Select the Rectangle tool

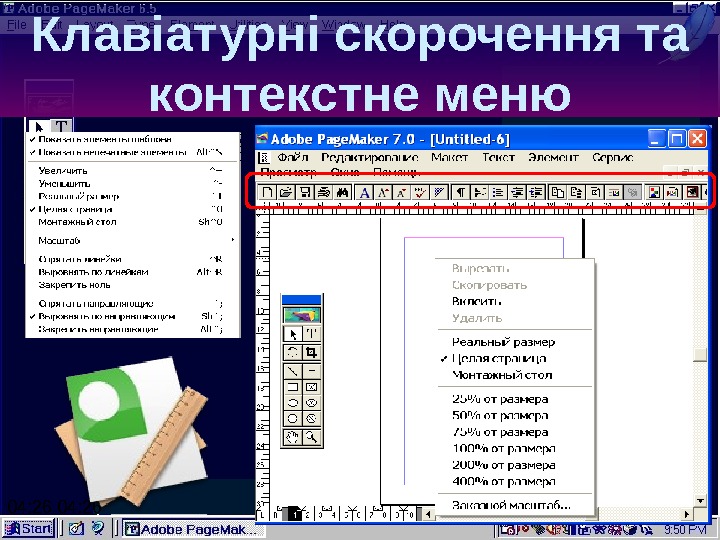pyautogui.click(x=292, y=387)
